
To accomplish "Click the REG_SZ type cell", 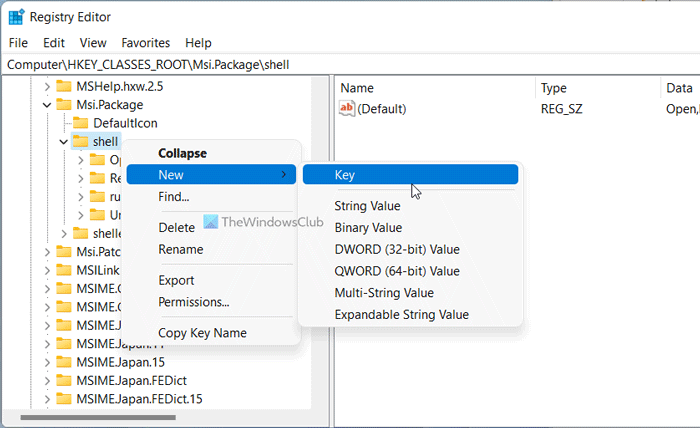I will [562, 109].
